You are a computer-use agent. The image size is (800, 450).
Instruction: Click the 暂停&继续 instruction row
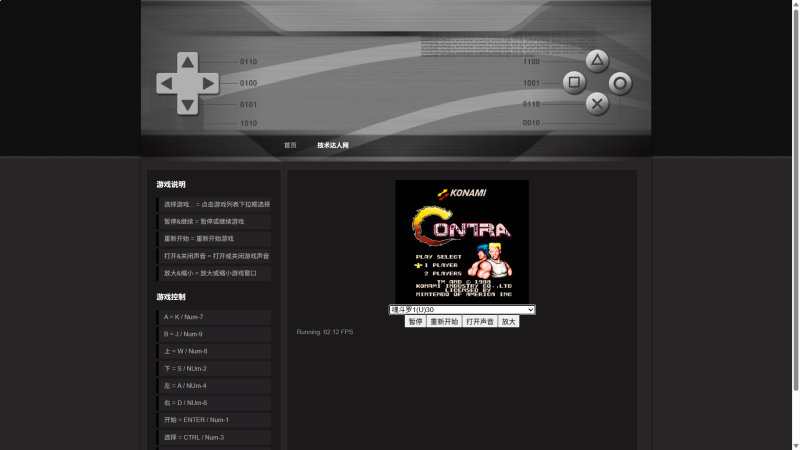pos(214,221)
